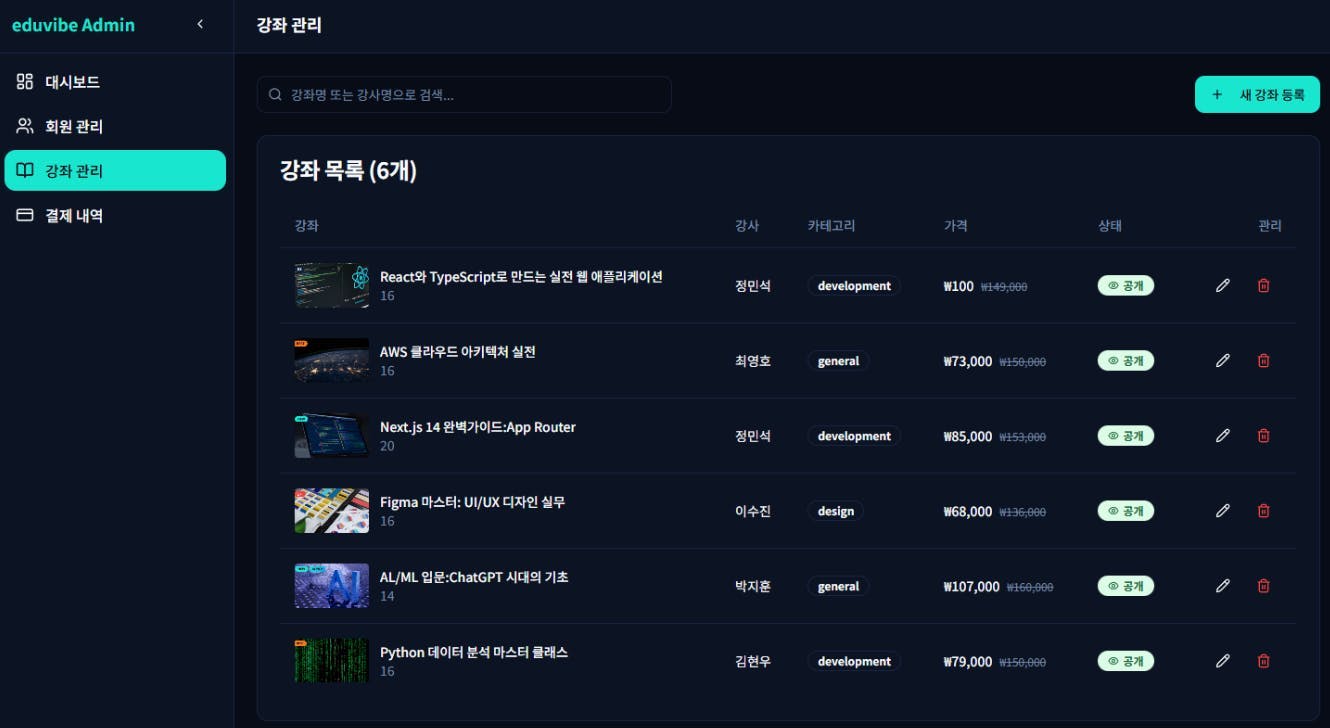Go to 회원 관리 in sidebar
Viewport: 1330px width, 728px height.
115,126
